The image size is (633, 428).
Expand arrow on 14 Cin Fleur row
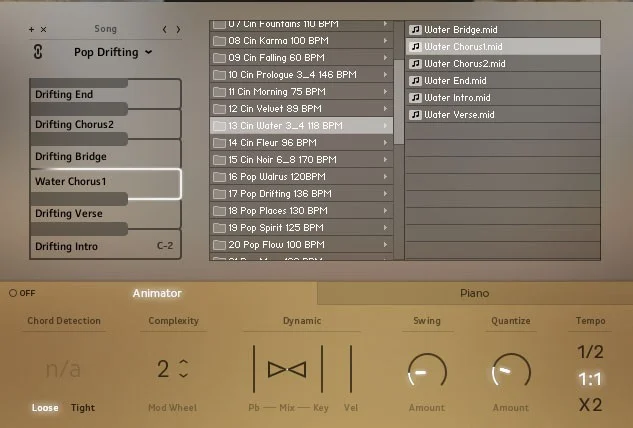tap(386, 143)
